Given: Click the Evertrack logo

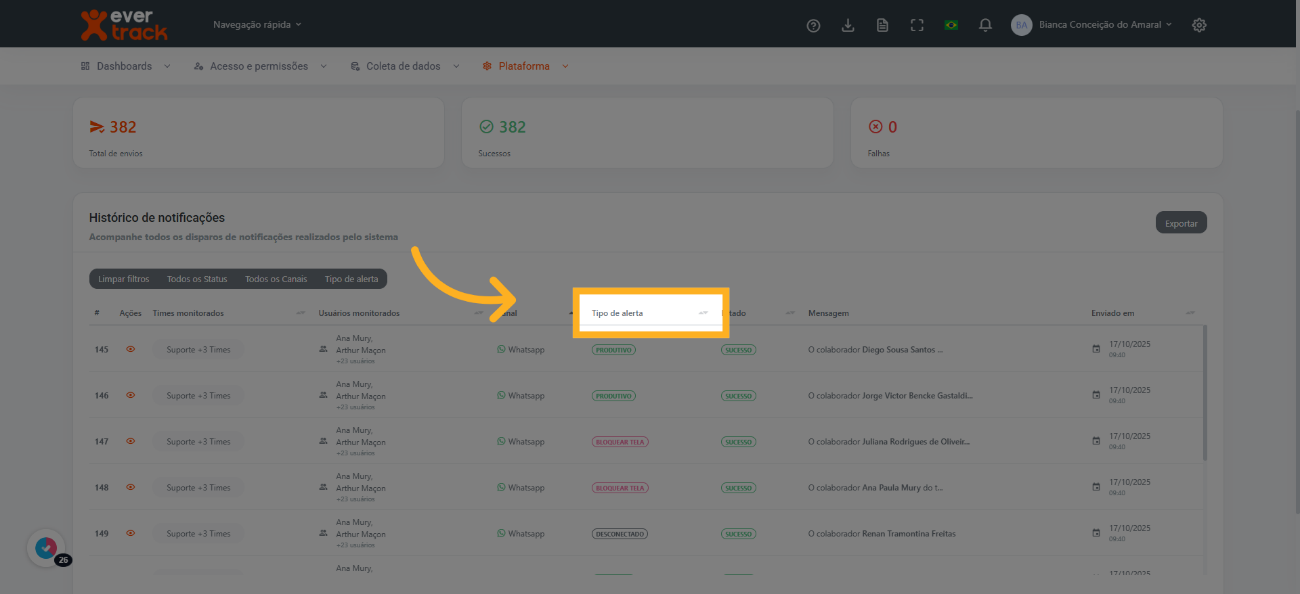Looking at the screenshot, I should point(124,24).
